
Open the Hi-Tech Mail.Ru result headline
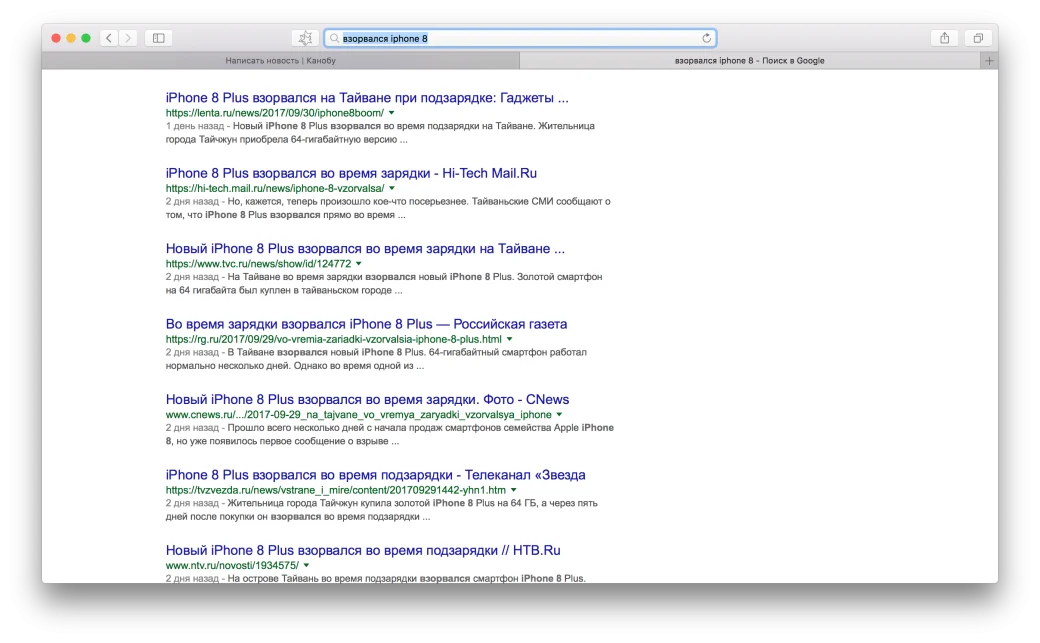[351, 173]
